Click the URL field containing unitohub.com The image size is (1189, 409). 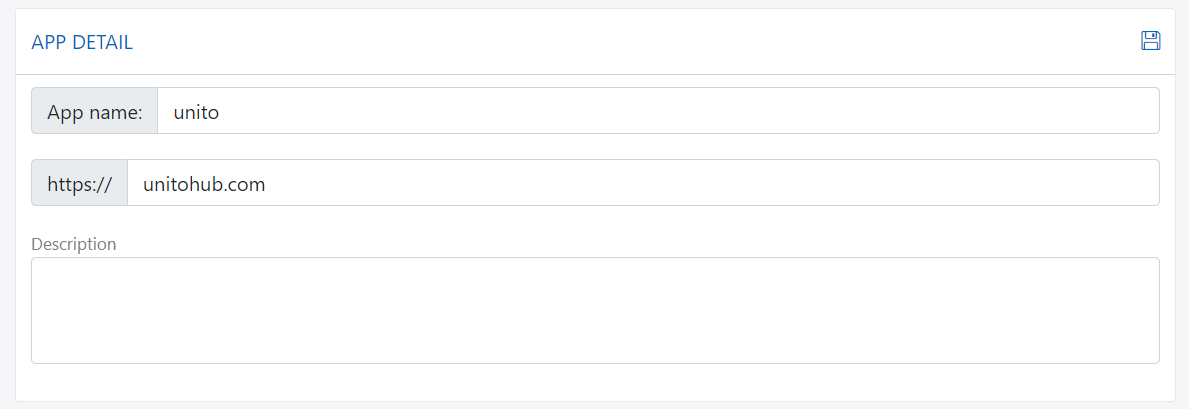point(643,183)
